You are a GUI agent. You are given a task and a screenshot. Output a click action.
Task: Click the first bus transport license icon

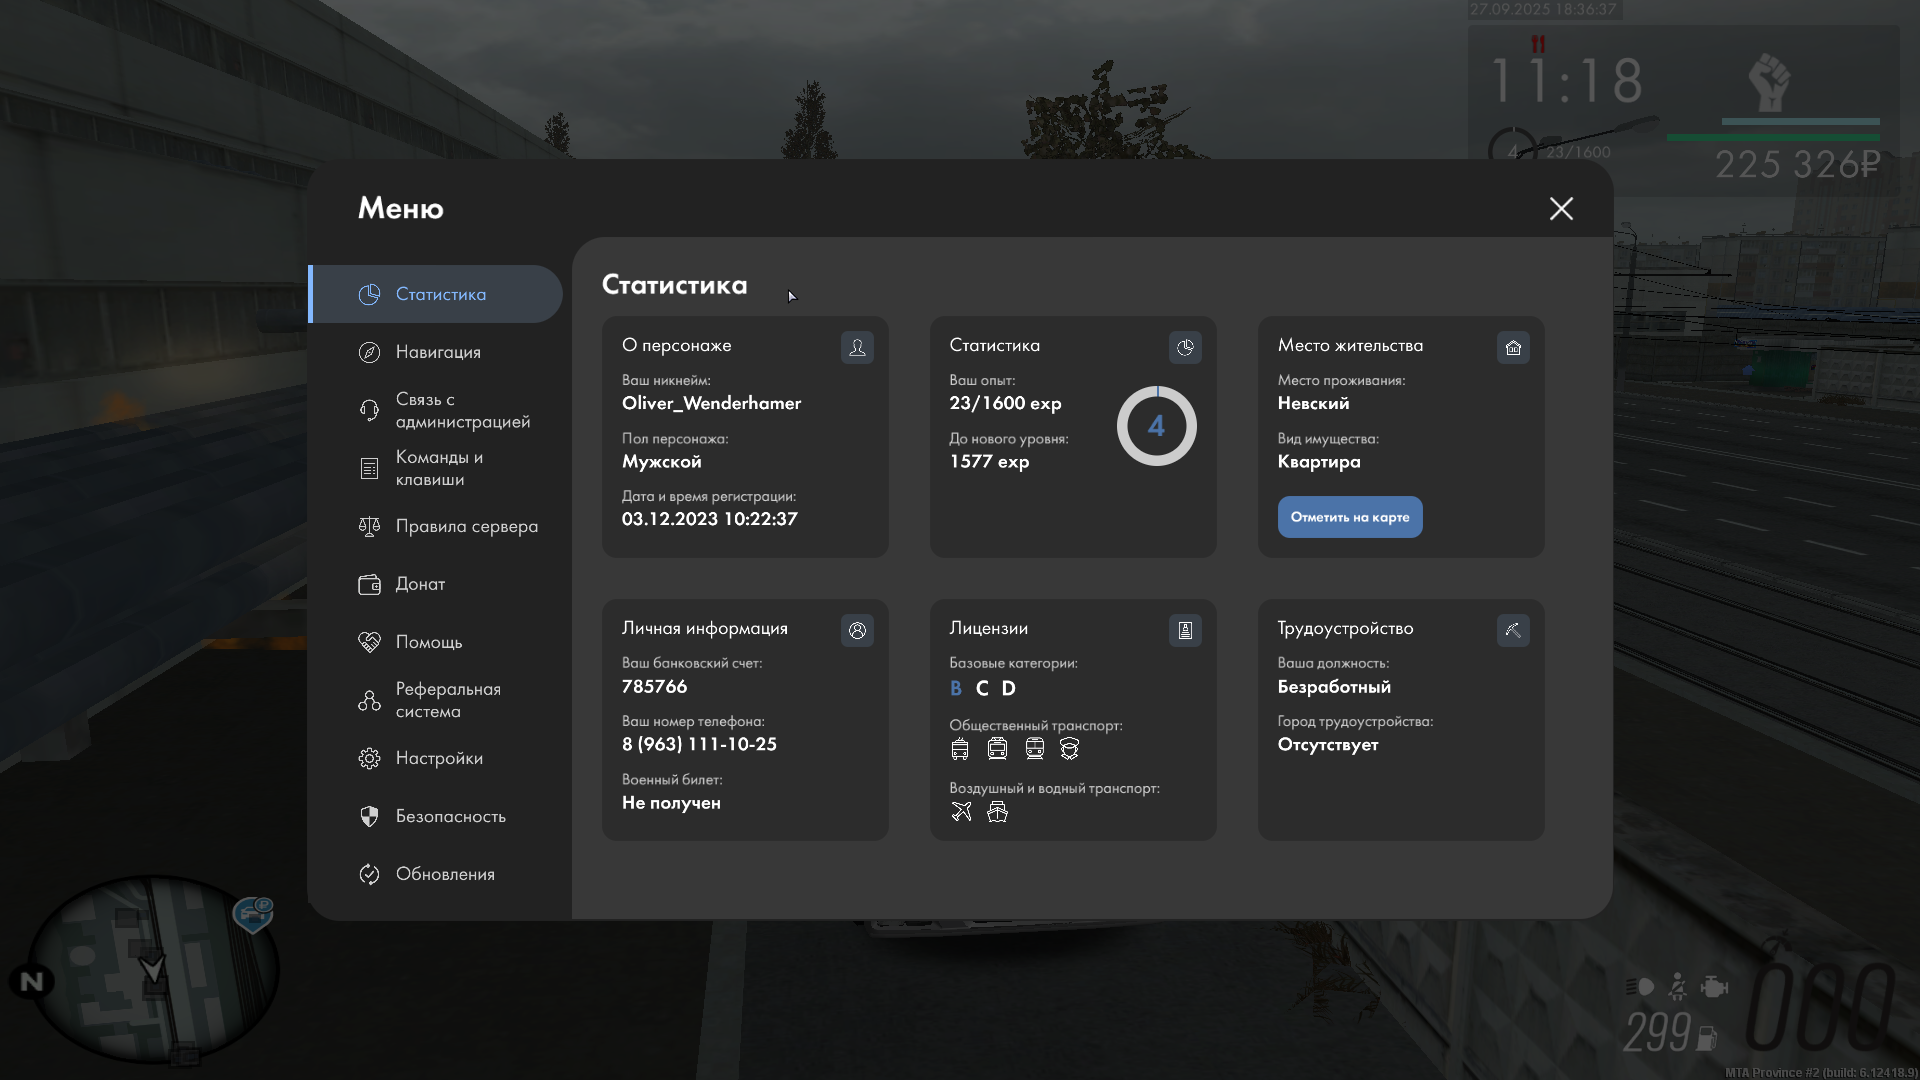960,749
